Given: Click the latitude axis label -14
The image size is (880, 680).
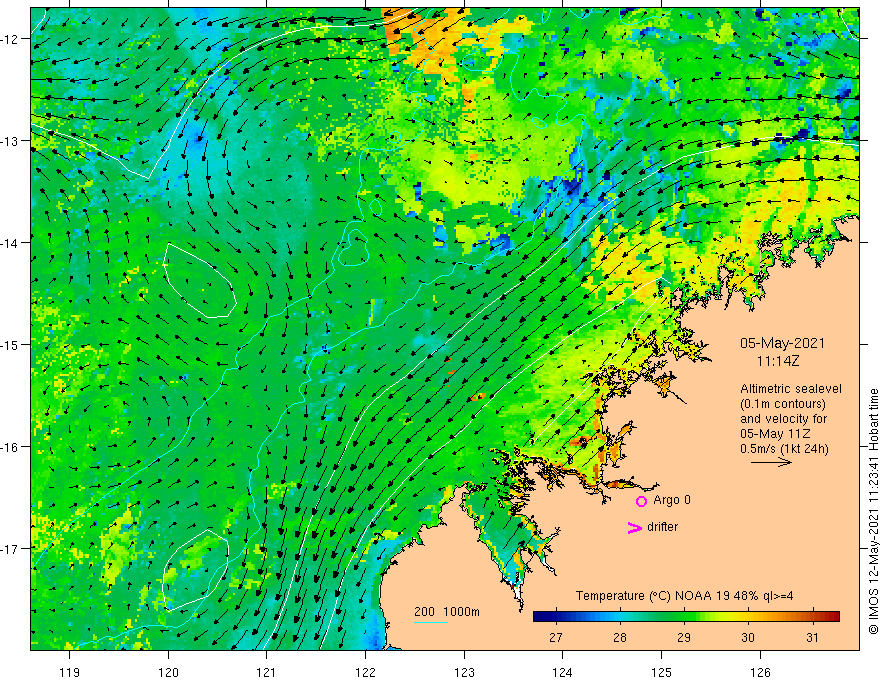Looking at the screenshot, I should (11, 243).
